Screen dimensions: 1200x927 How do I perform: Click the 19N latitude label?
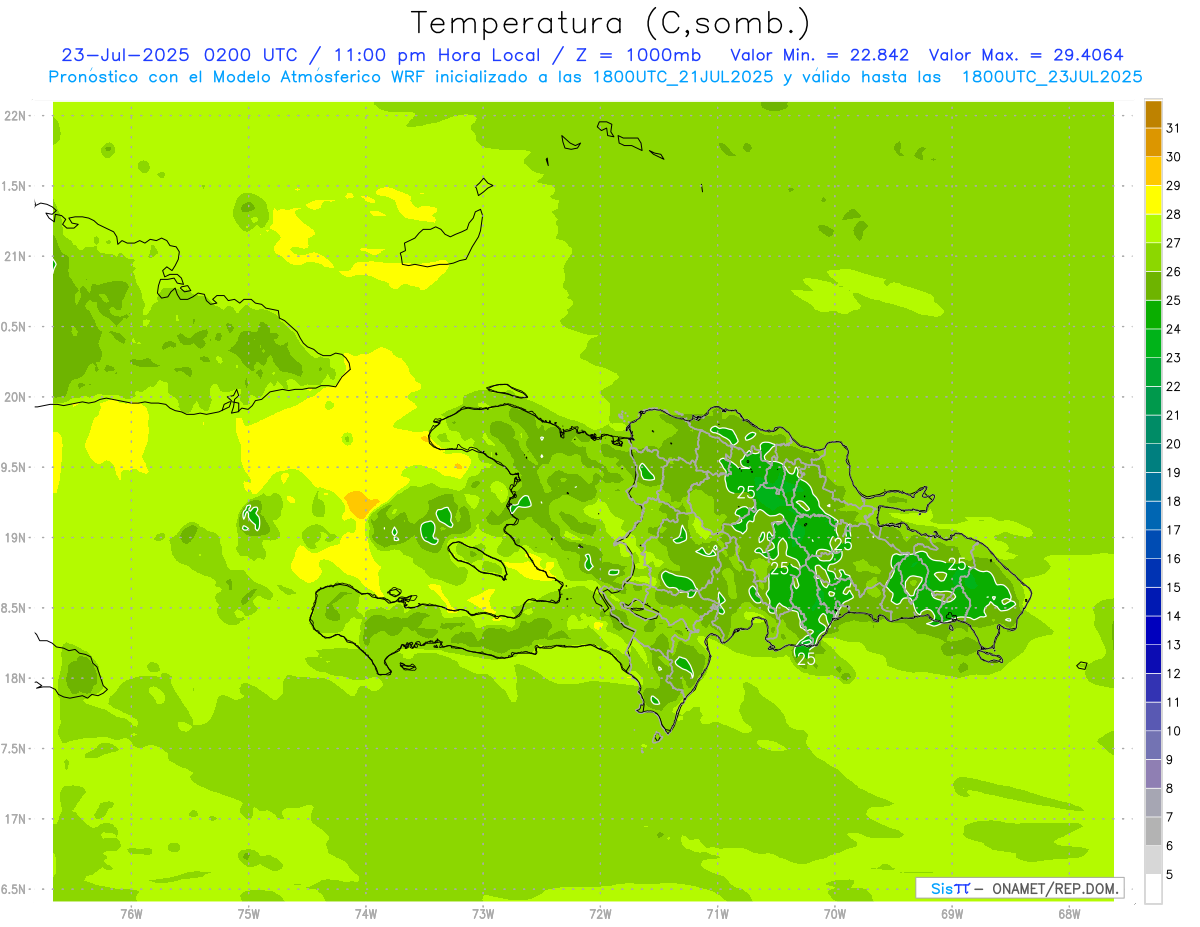click(14, 538)
